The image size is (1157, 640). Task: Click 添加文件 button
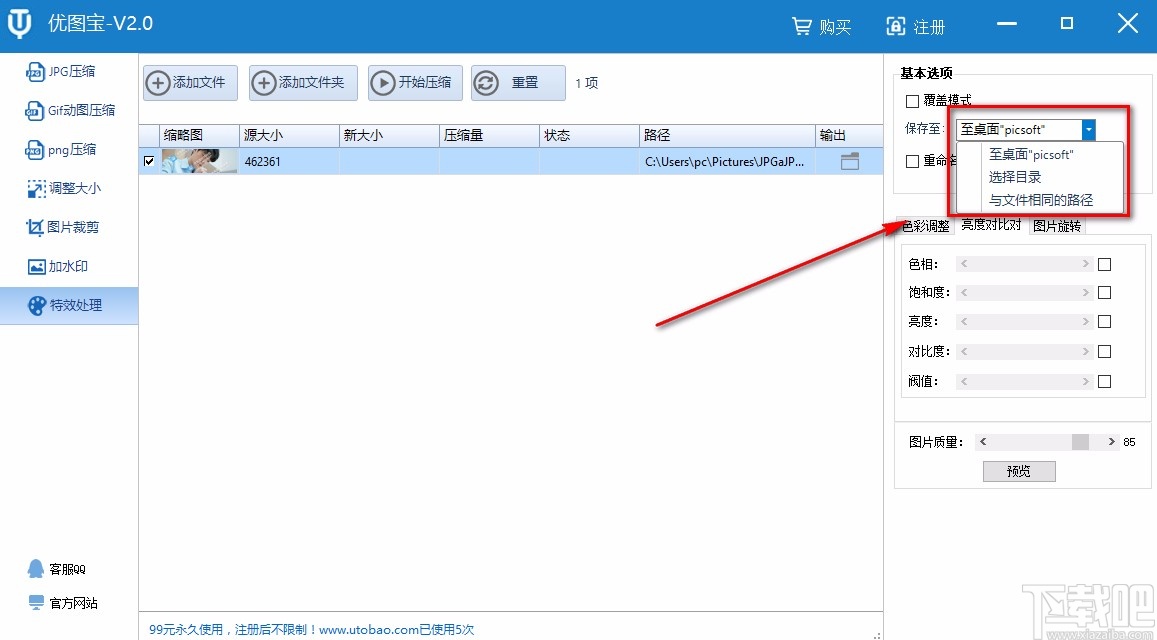[190, 83]
